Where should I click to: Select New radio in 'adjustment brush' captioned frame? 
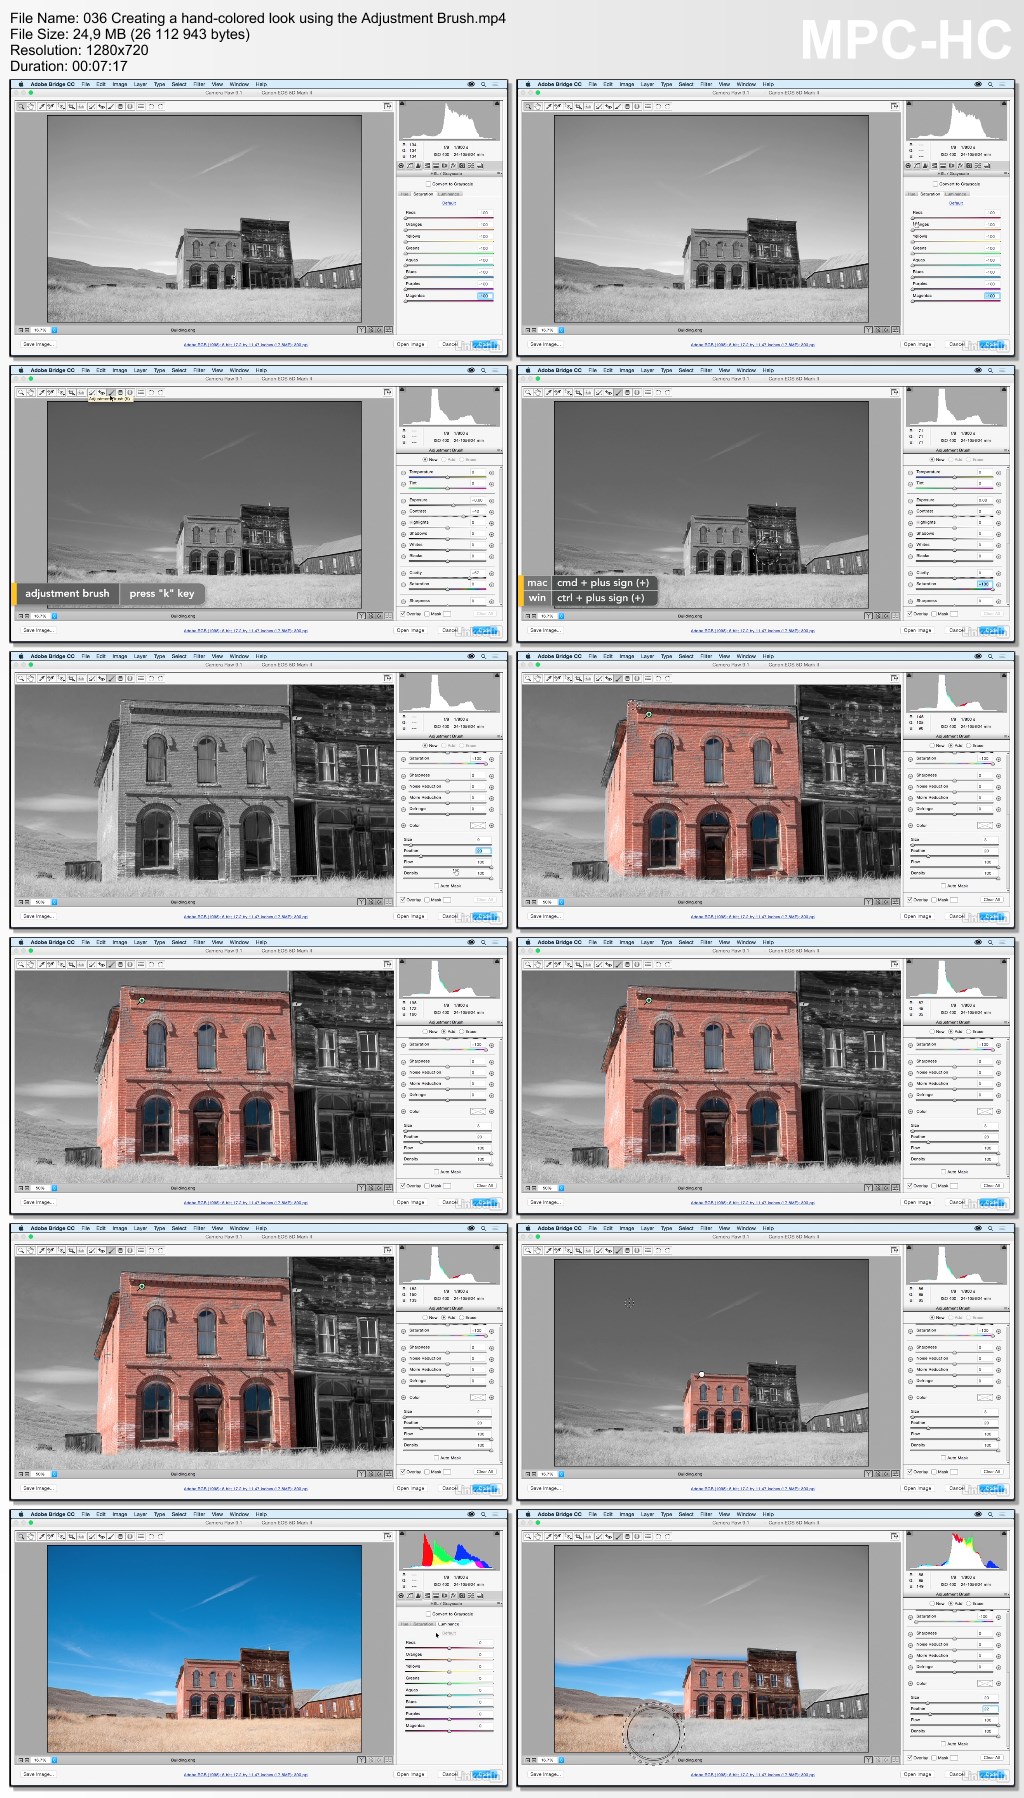tap(425, 460)
